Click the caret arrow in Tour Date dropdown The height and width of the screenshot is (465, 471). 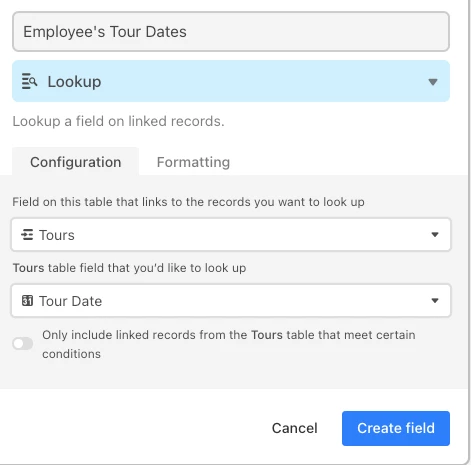click(435, 301)
